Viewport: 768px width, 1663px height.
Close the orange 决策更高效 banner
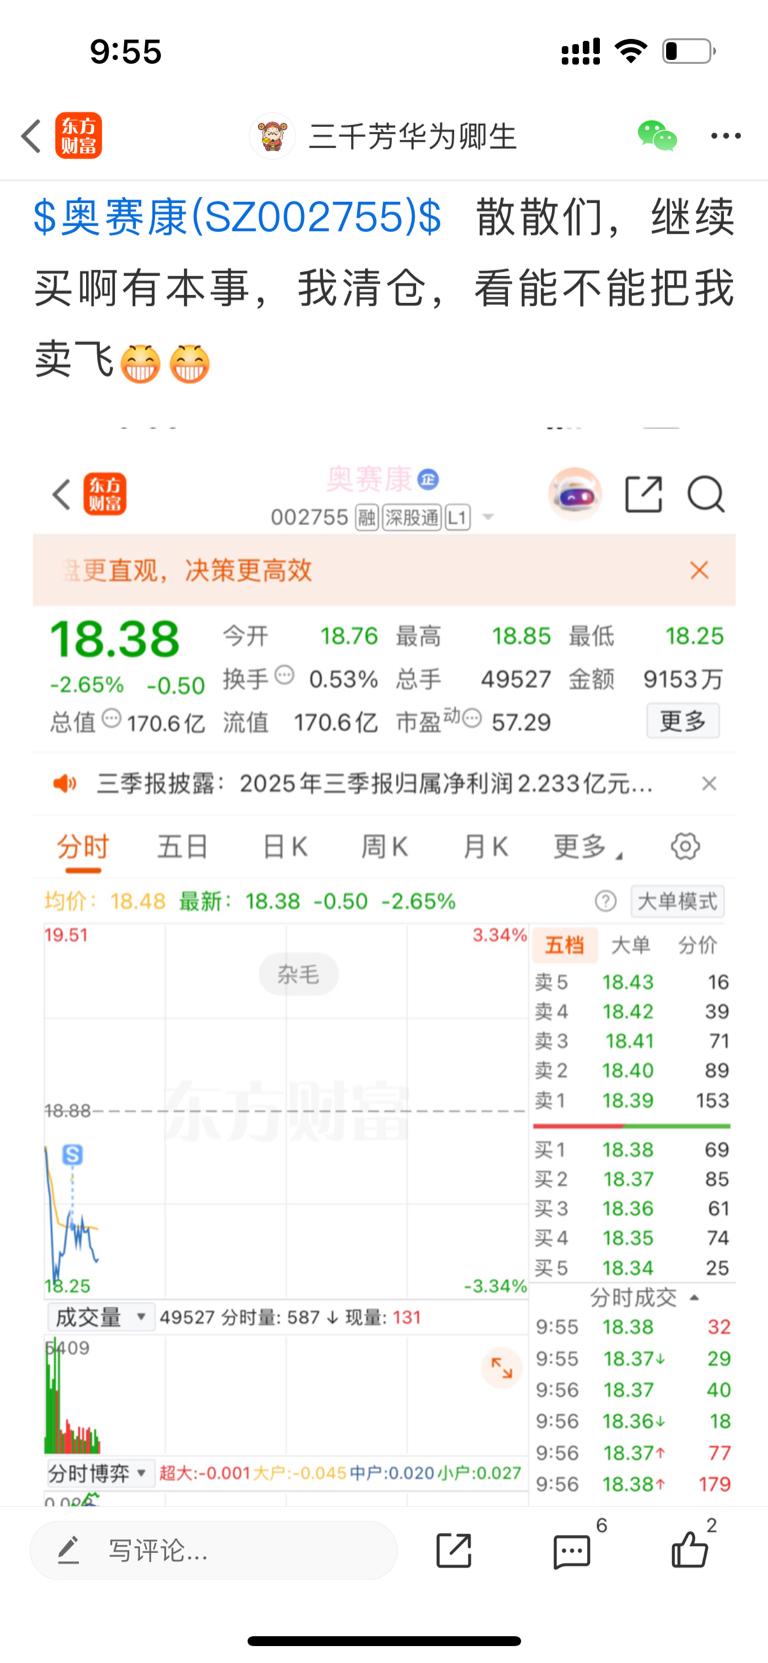(x=699, y=570)
